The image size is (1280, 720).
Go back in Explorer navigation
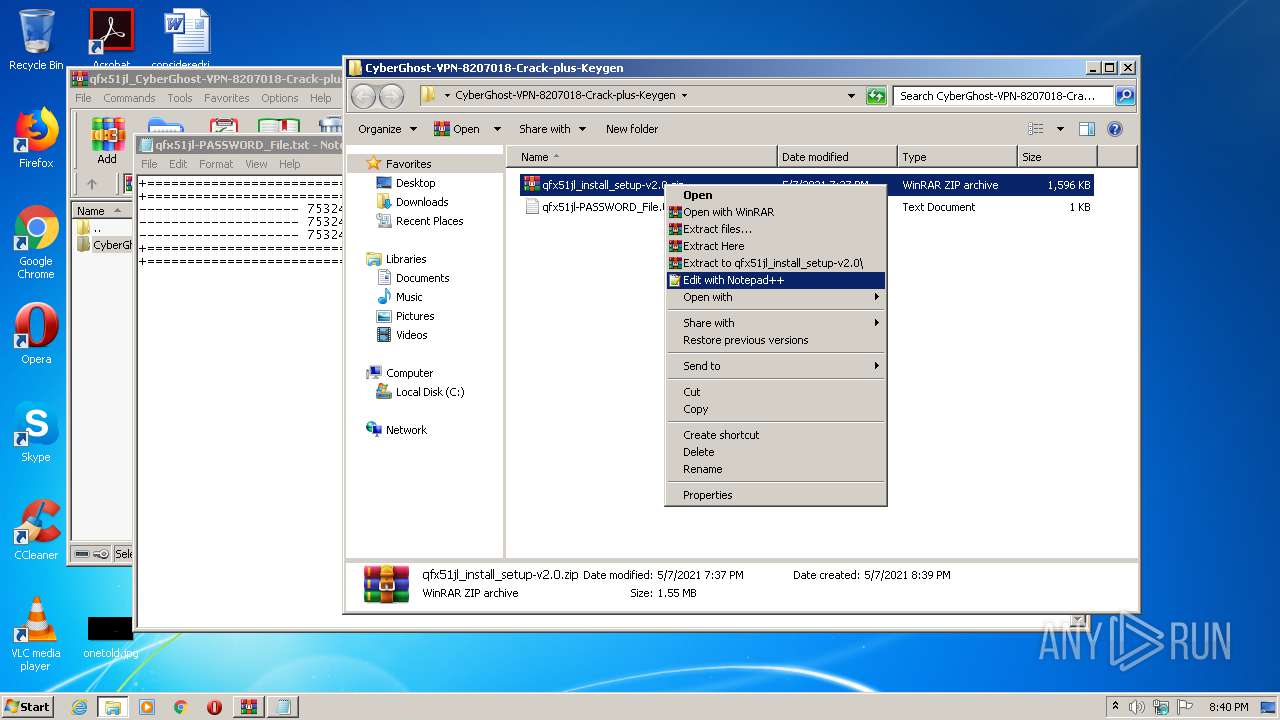pos(363,96)
